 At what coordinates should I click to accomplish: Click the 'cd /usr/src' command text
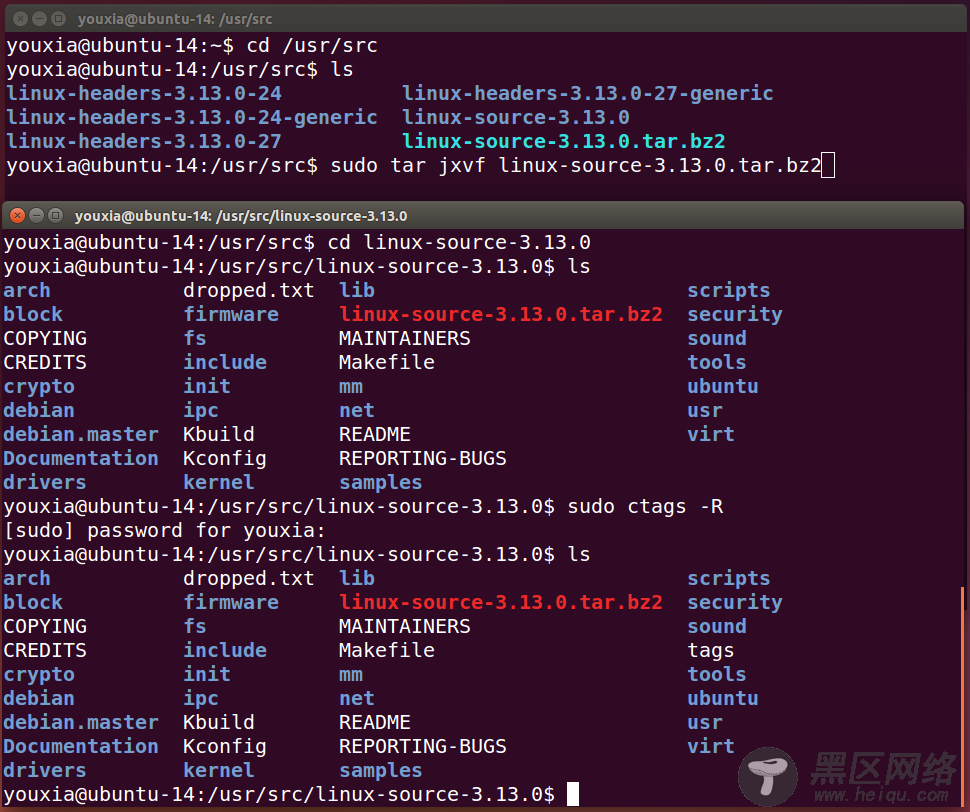tap(312, 46)
